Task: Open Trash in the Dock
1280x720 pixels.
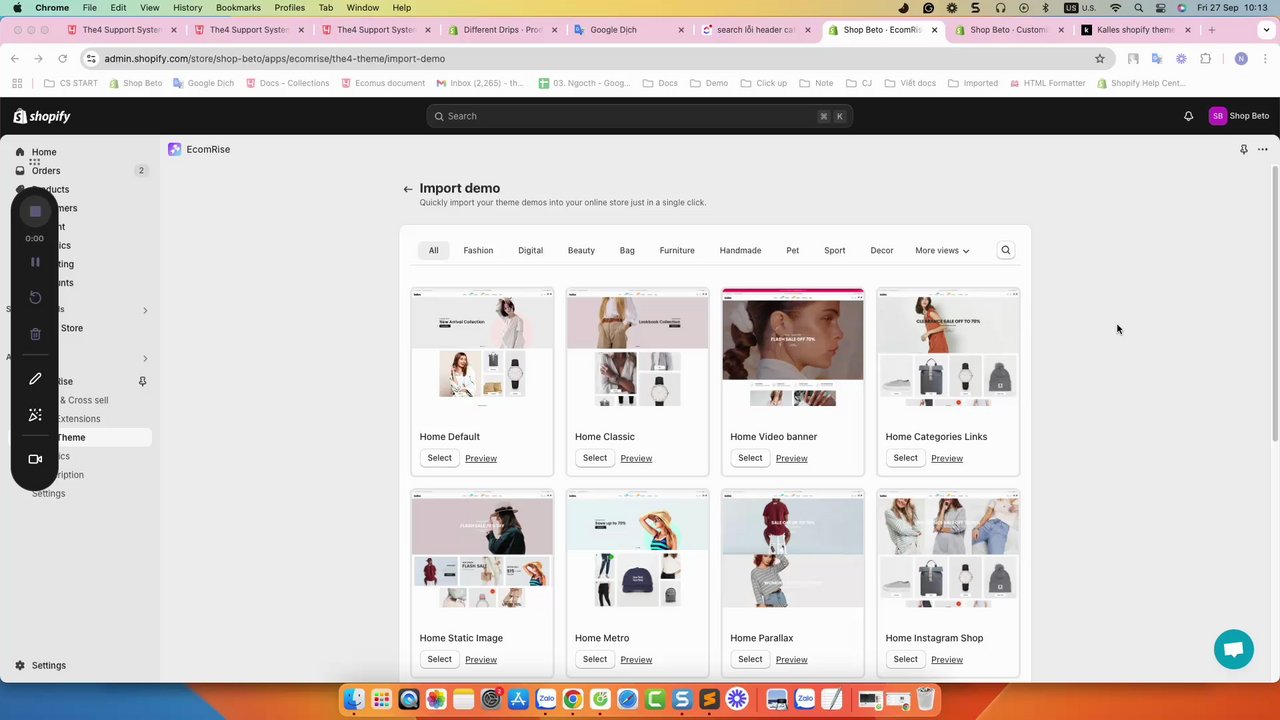Action: click(925, 699)
